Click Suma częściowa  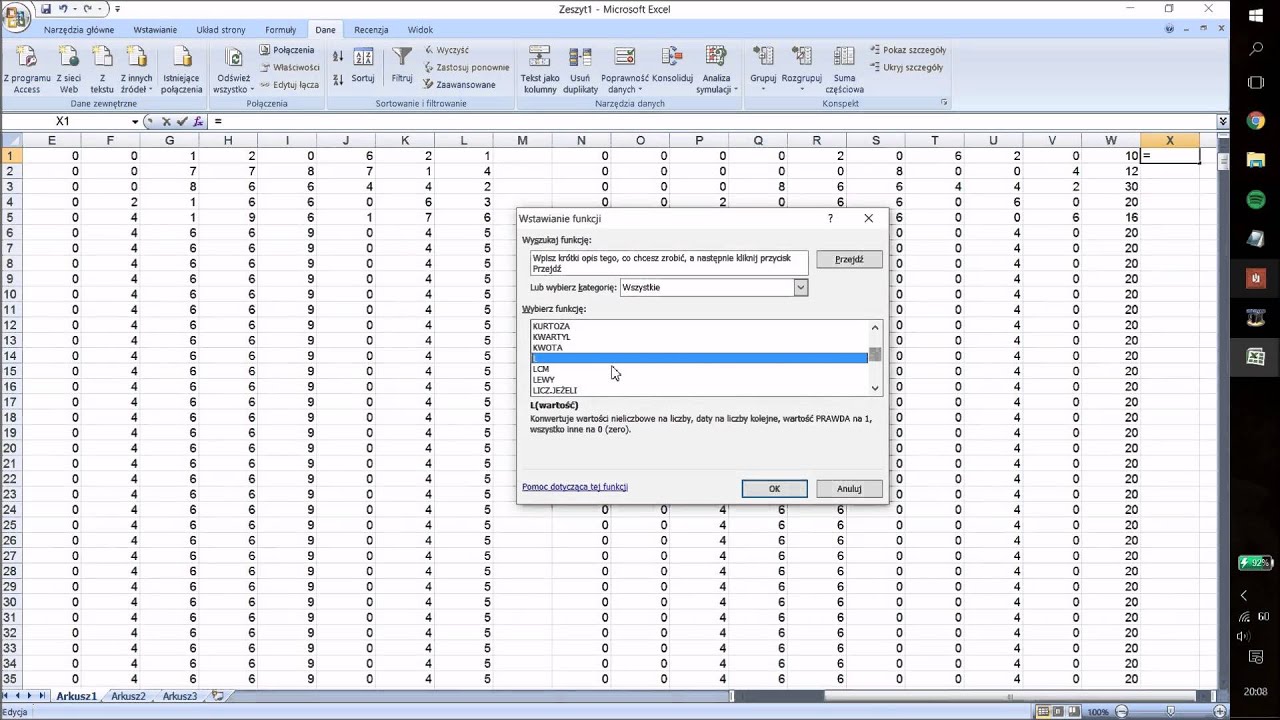pos(844,70)
